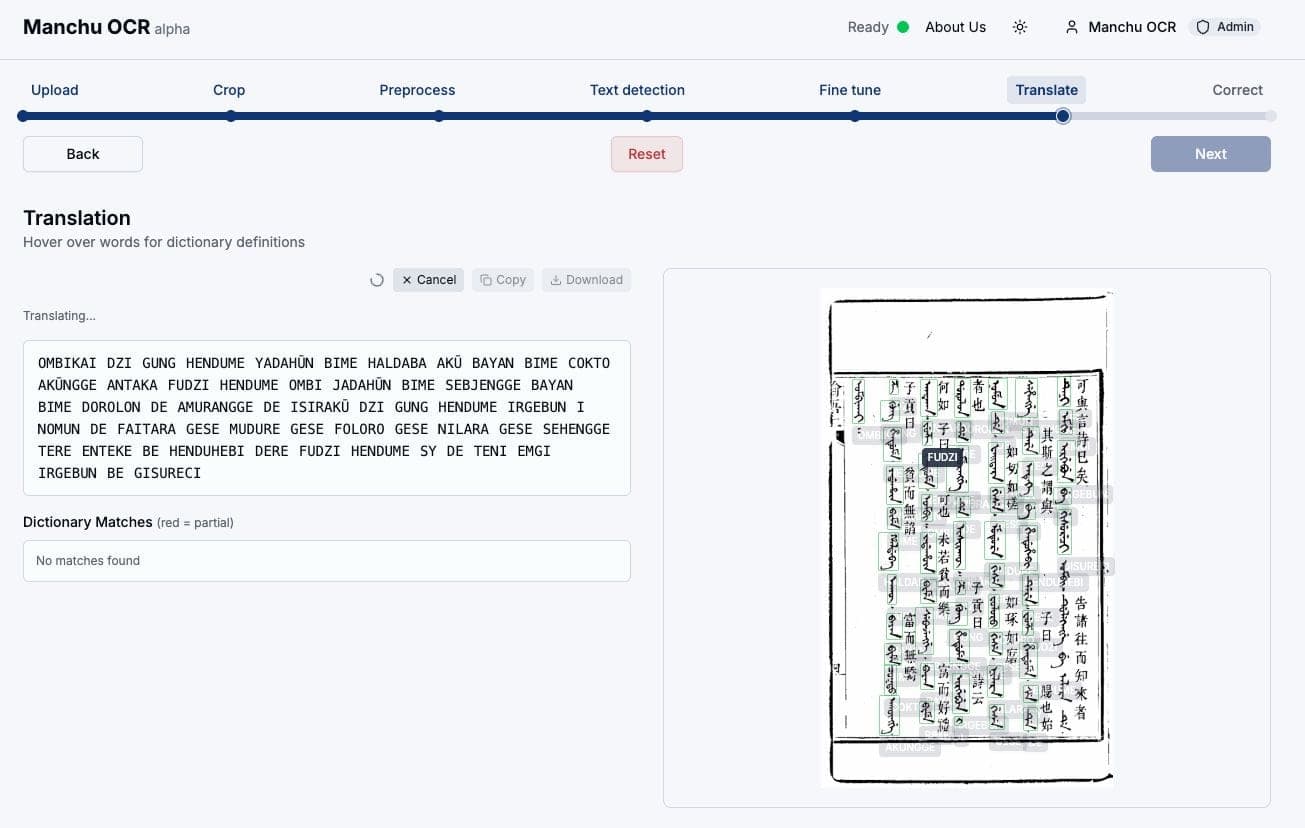Proceed with the Next button
The width and height of the screenshot is (1305, 828).
tap(1211, 154)
